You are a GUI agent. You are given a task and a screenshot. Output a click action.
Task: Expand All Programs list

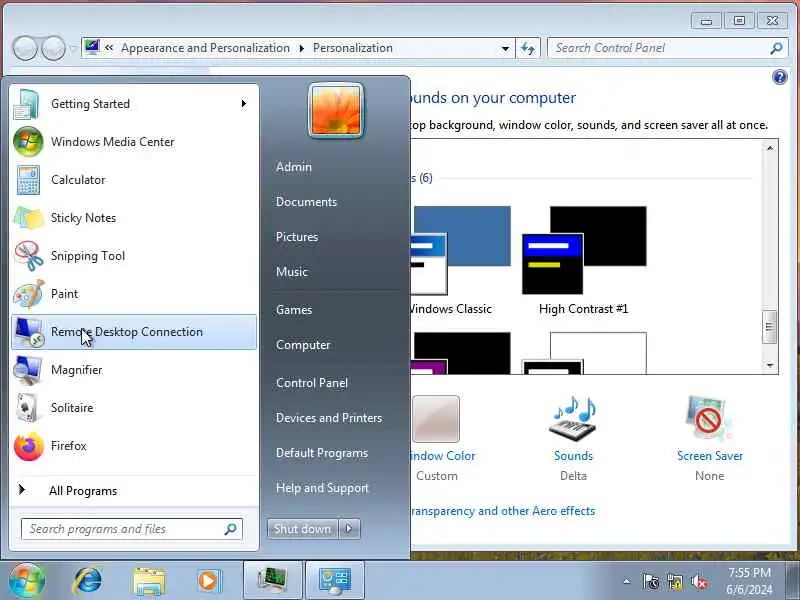tap(134, 491)
